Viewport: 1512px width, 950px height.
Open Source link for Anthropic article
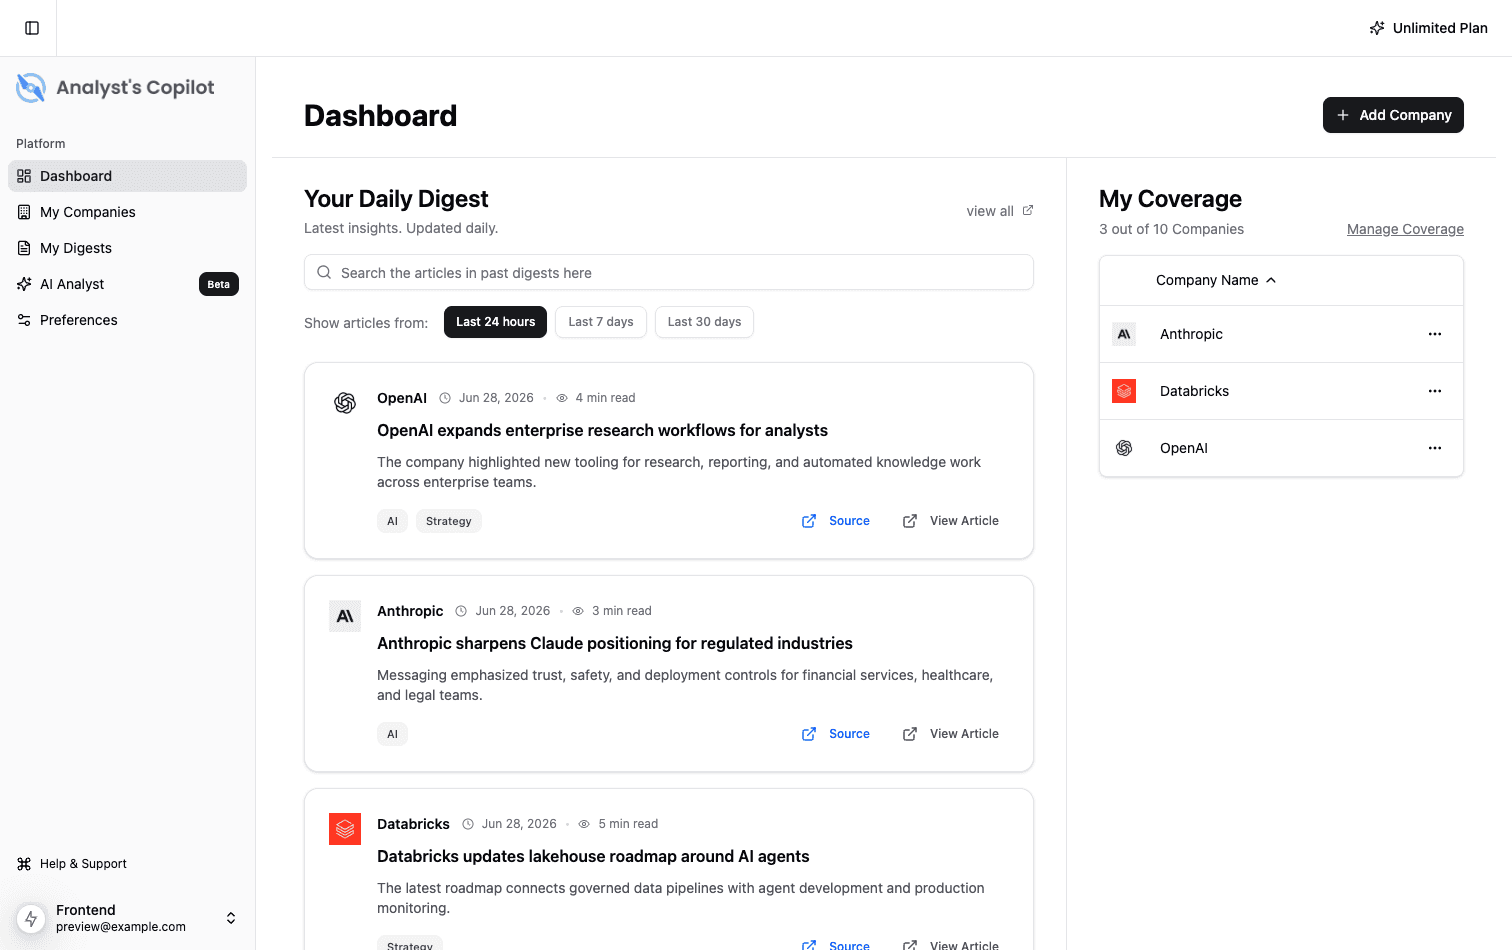click(x=836, y=734)
